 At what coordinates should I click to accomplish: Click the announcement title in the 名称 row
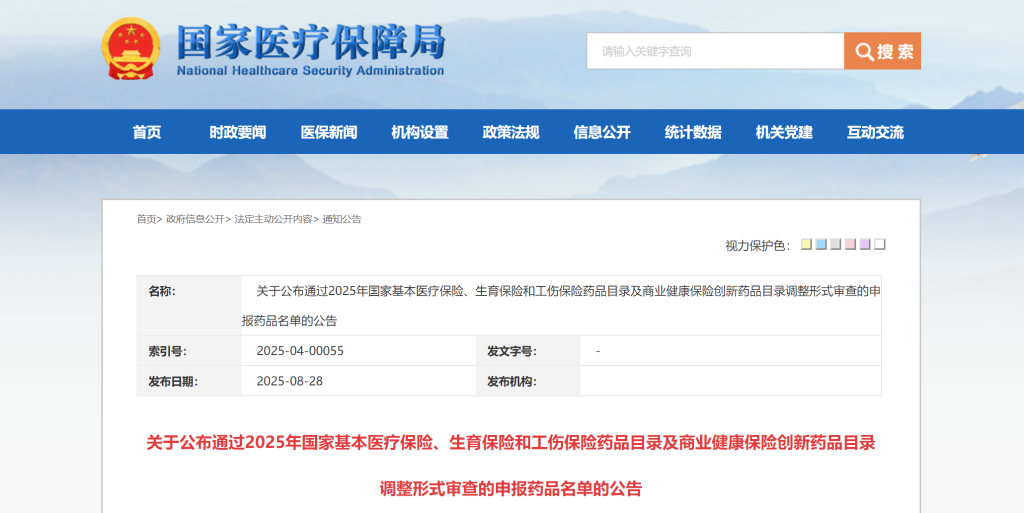pyautogui.click(x=561, y=305)
